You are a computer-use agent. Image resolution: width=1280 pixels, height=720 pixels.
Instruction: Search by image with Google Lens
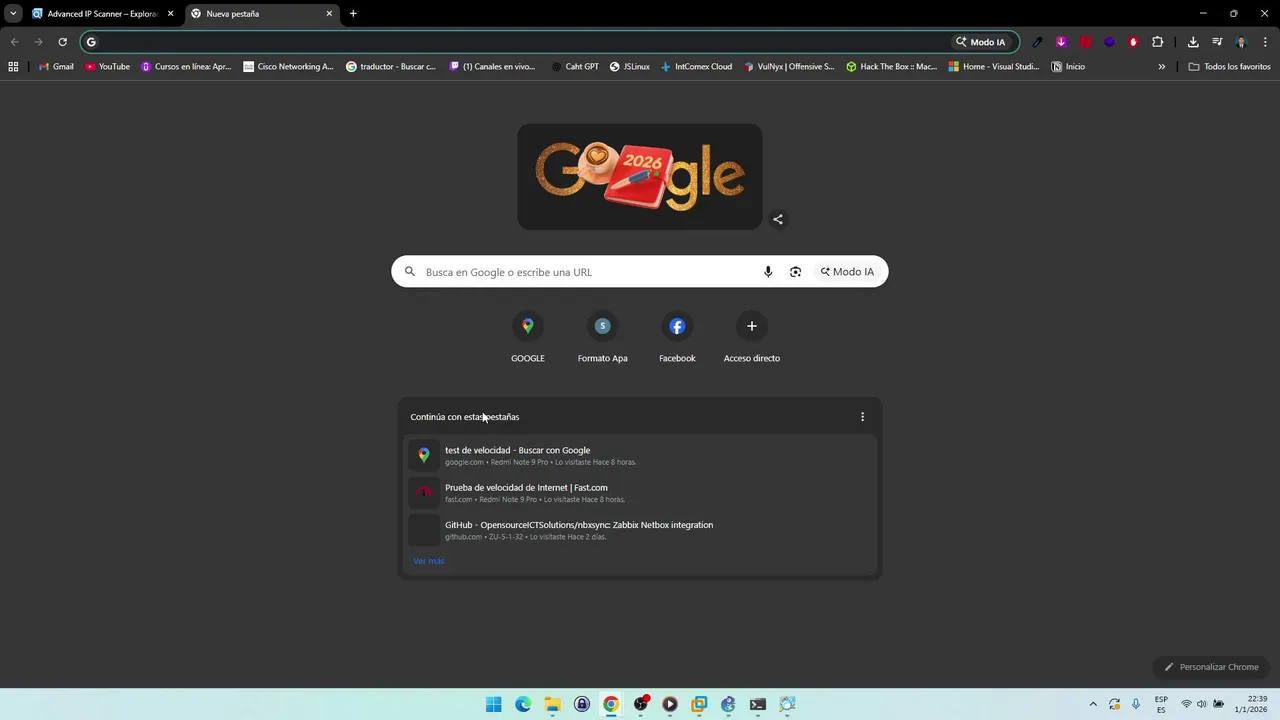point(795,272)
